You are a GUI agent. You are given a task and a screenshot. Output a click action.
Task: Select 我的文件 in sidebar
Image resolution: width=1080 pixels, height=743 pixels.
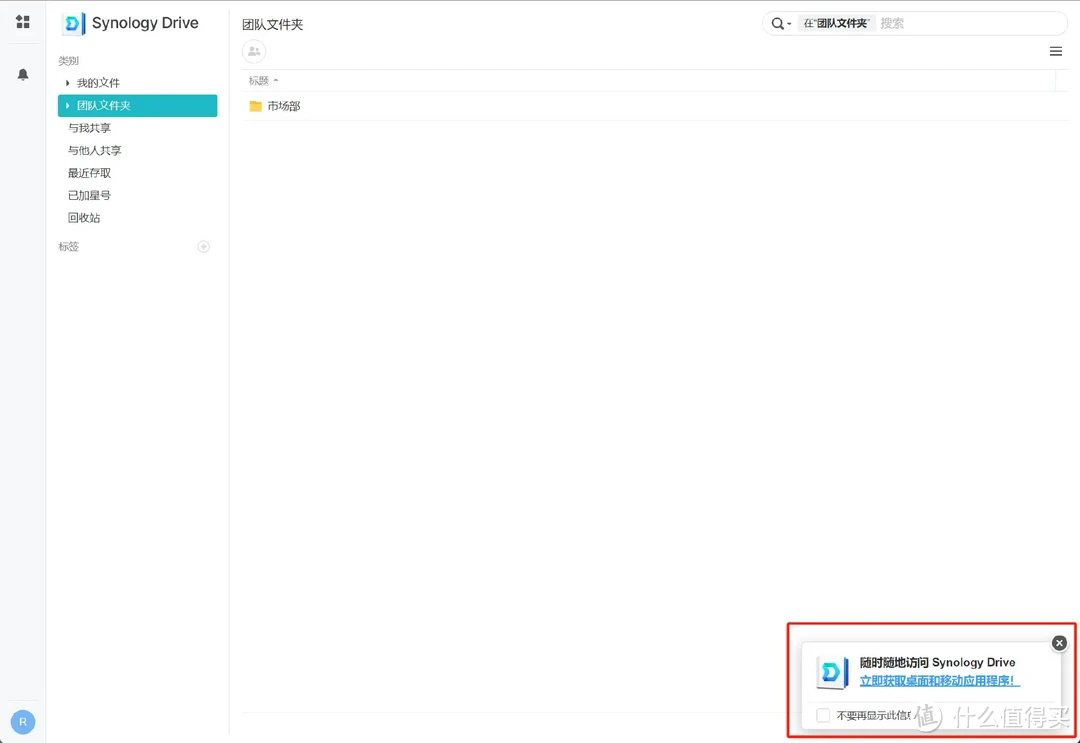[98, 83]
